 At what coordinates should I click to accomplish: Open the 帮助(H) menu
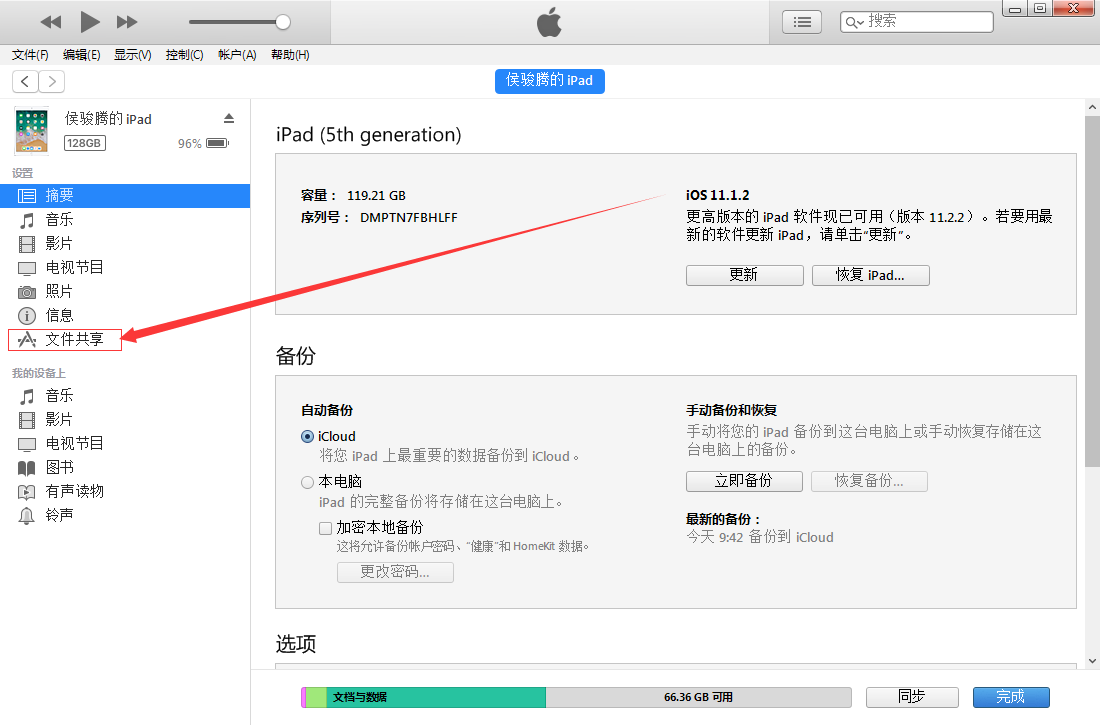point(290,55)
